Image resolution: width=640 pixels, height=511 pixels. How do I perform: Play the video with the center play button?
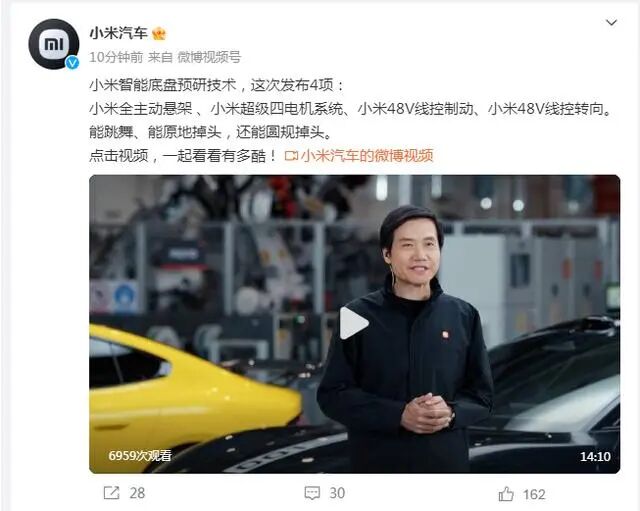pyautogui.click(x=354, y=323)
